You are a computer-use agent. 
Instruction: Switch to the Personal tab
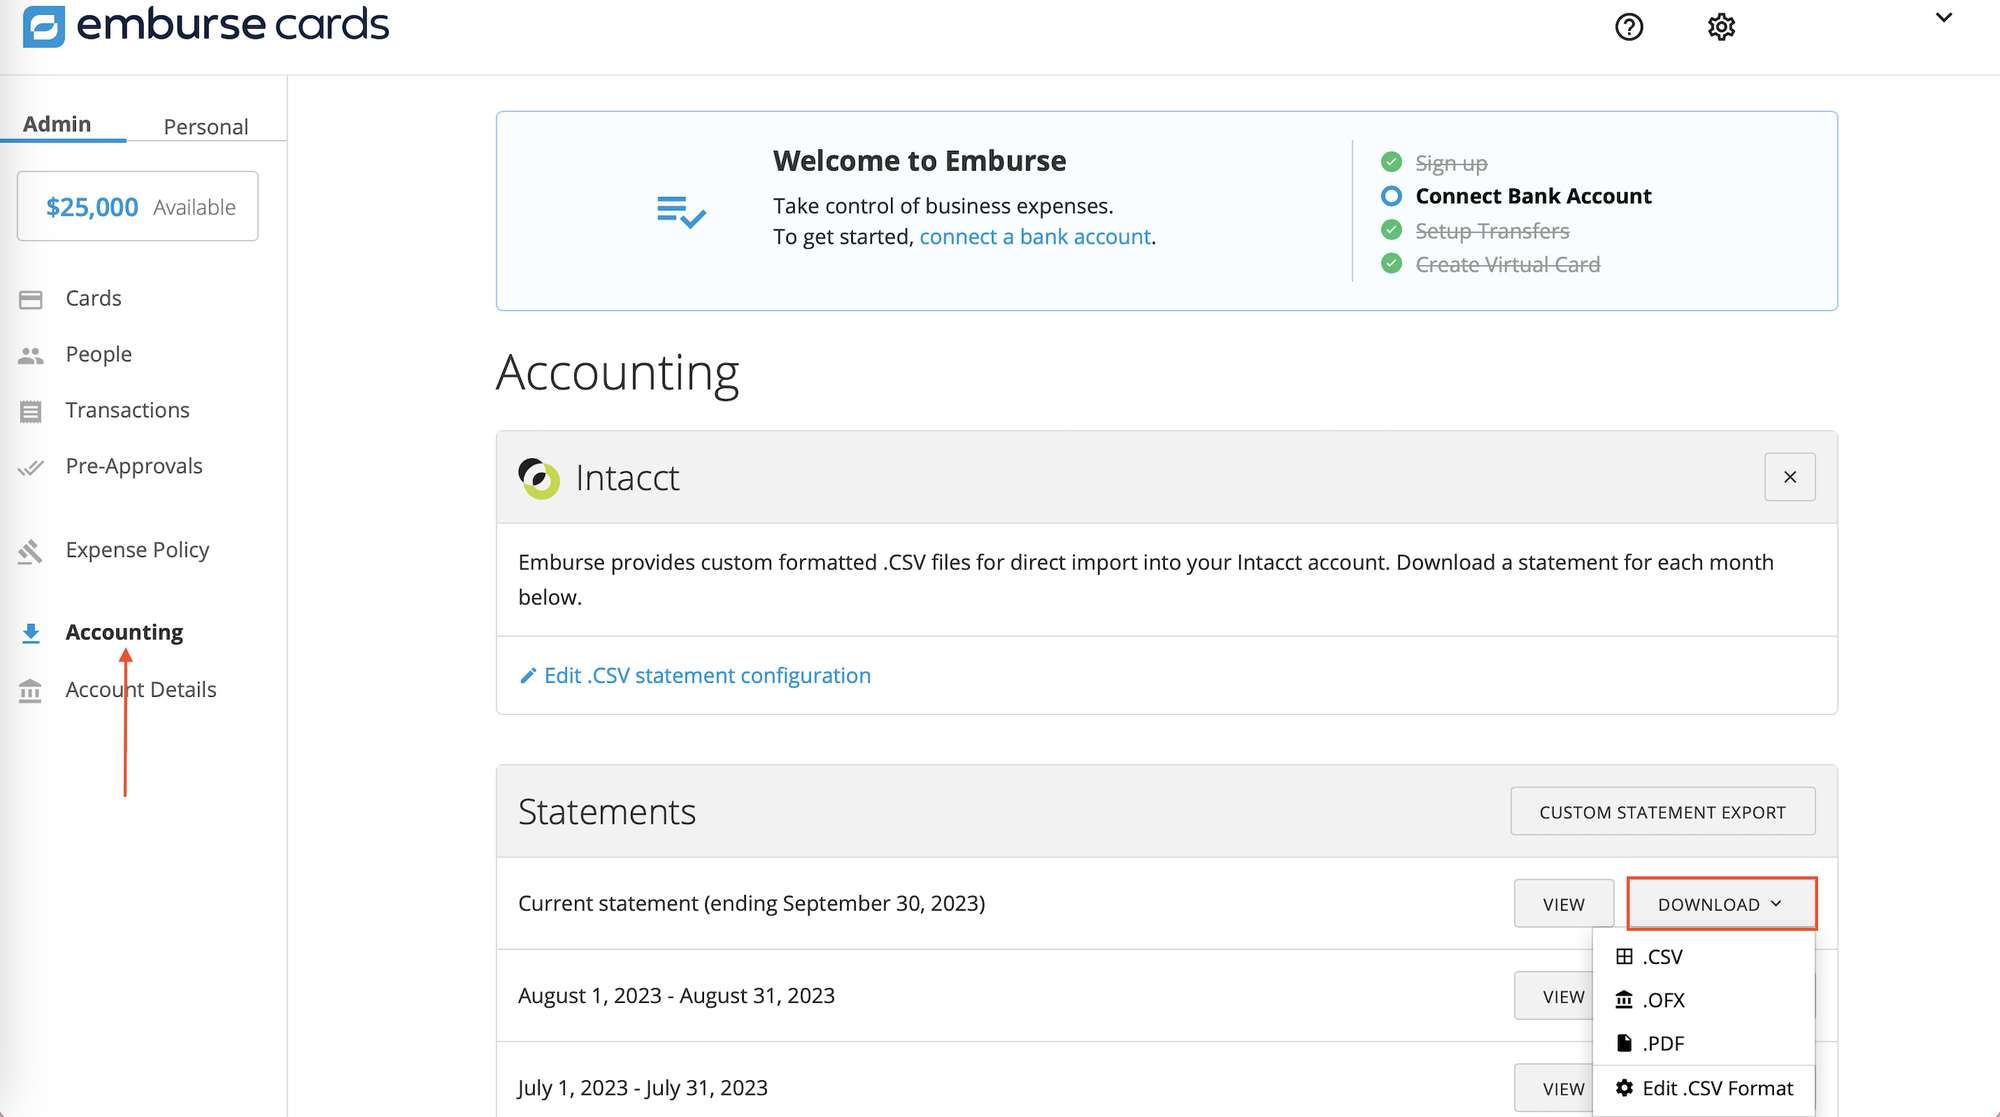[205, 126]
